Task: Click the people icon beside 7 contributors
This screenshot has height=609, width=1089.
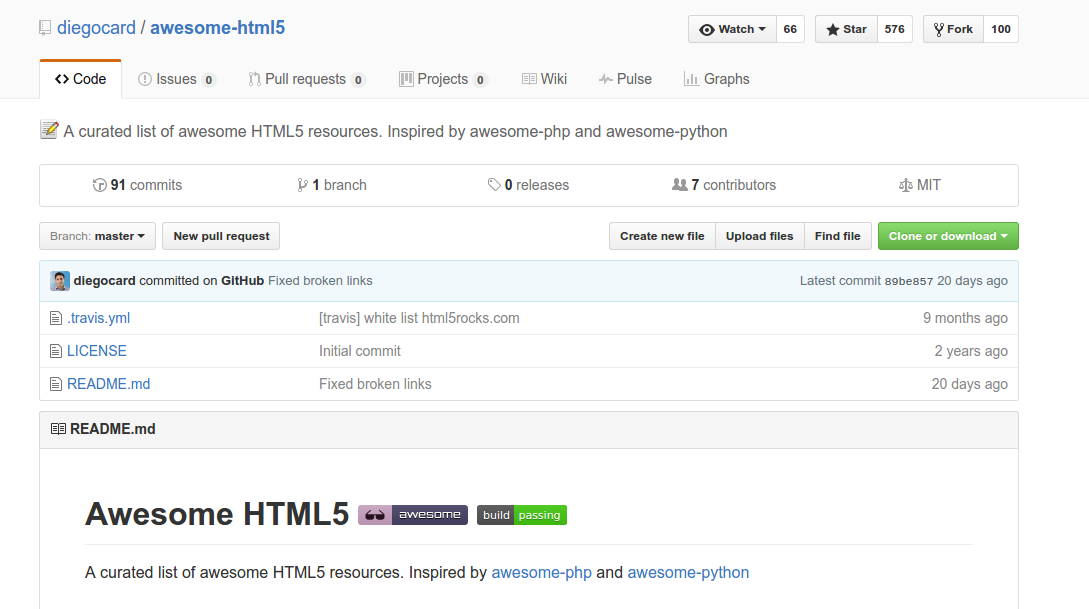Action: click(x=679, y=185)
